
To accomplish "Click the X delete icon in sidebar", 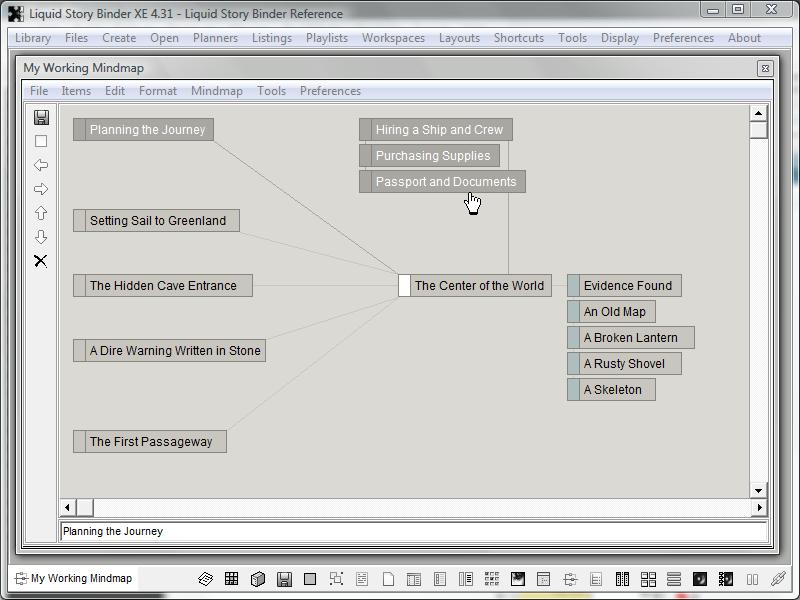I will pos(41,261).
